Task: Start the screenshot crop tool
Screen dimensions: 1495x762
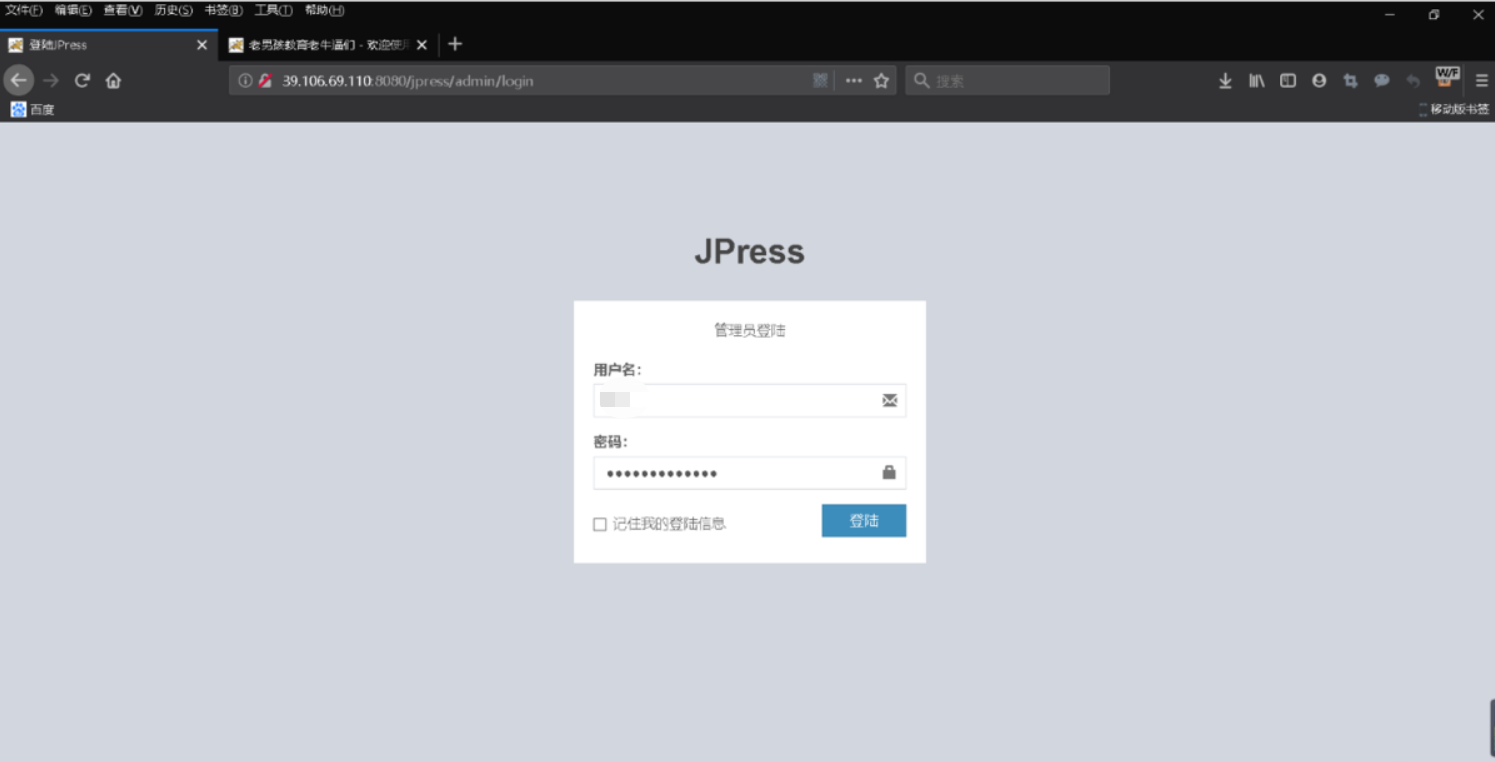Action: [x=1350, y=81]
